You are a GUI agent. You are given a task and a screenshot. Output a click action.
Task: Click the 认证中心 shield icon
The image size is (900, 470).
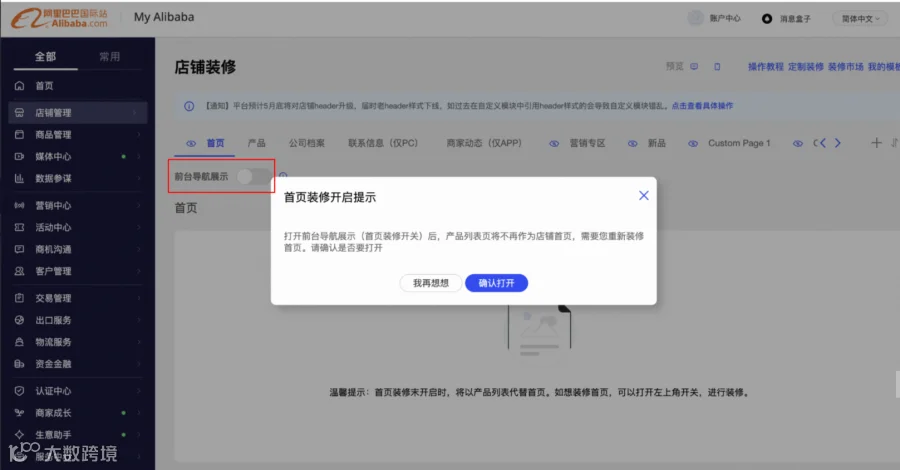point(20,391)
